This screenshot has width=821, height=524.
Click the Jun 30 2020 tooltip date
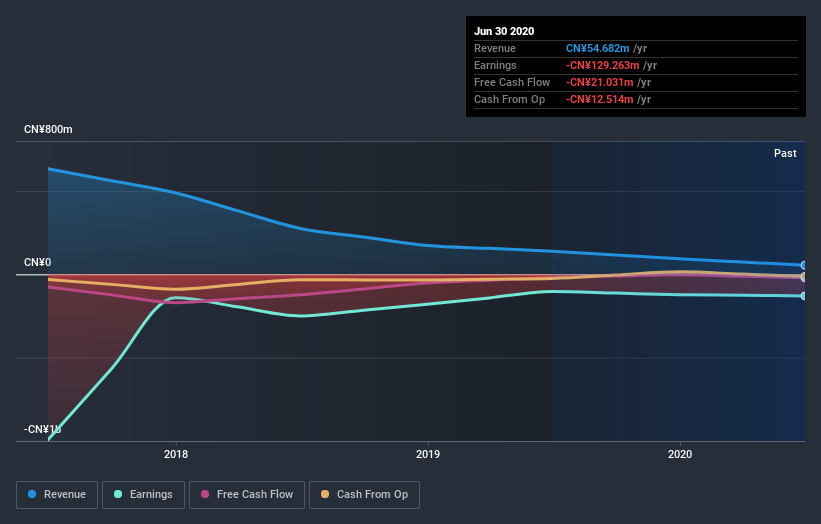click(x=504, y=31)
